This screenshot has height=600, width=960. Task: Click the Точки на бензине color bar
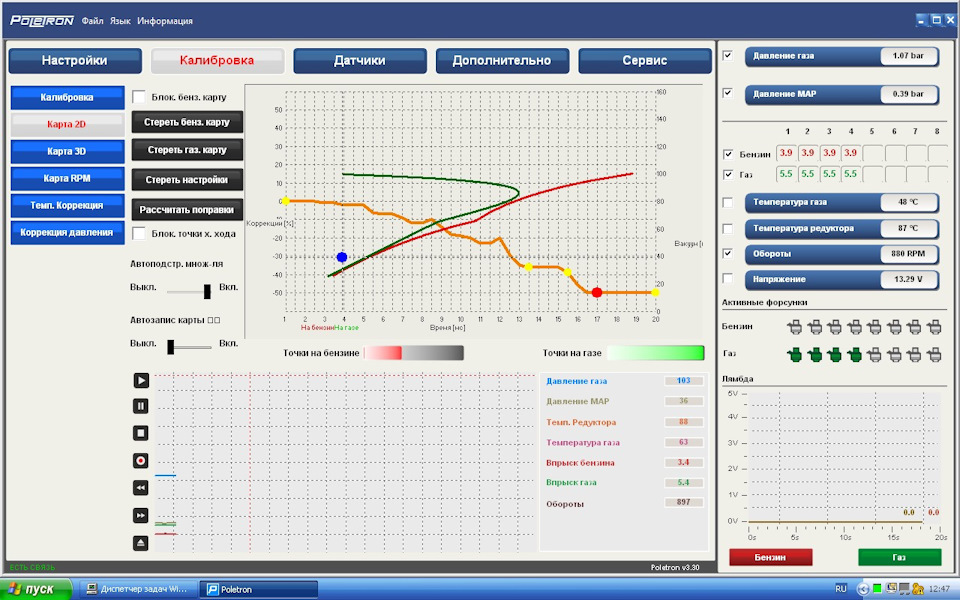tap(413, 353)
